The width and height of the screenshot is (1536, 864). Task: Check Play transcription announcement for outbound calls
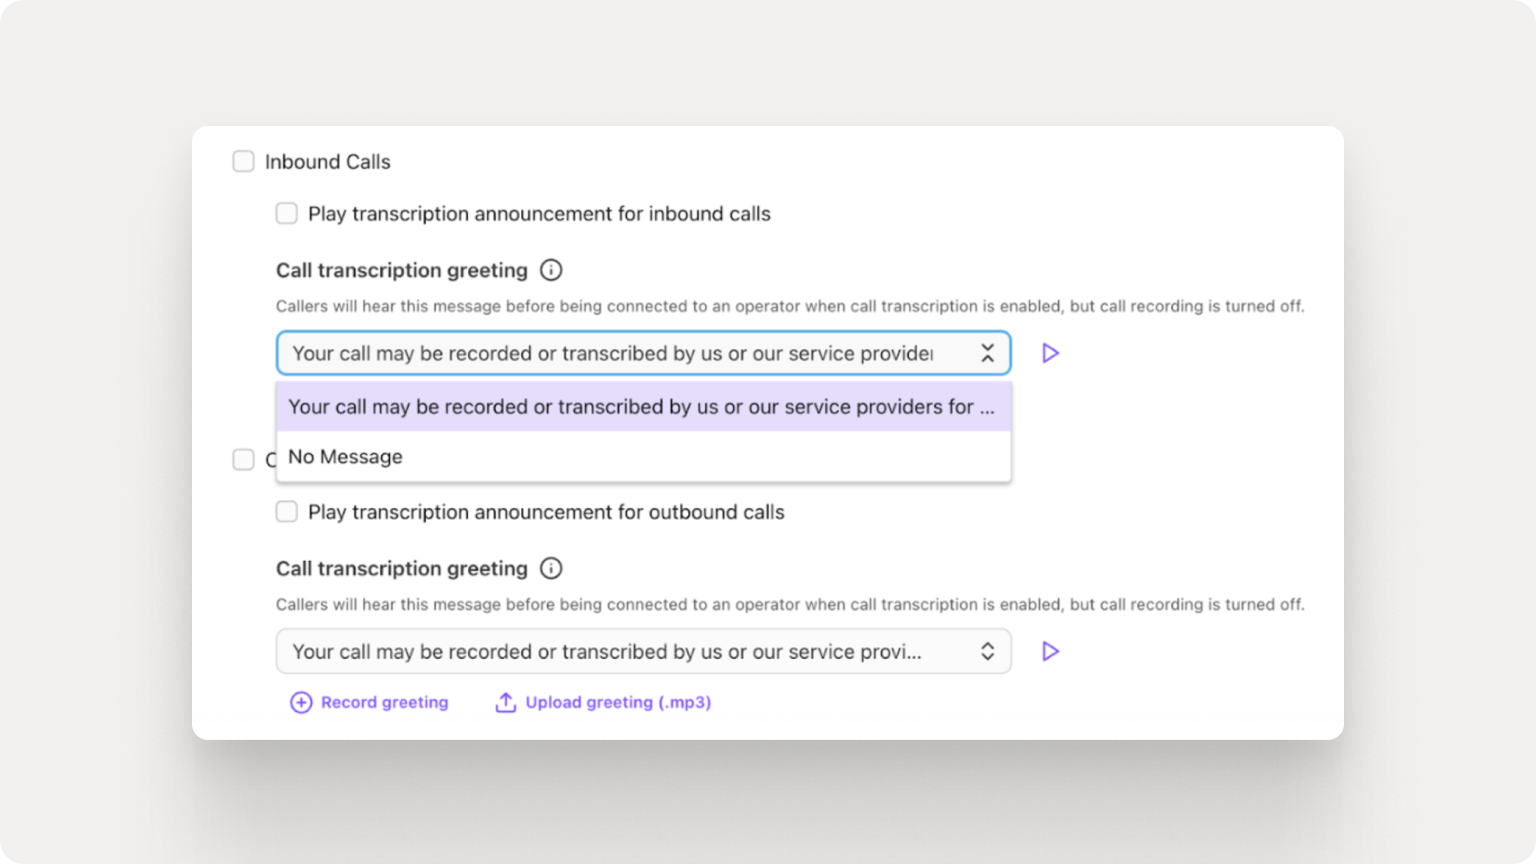287,511
